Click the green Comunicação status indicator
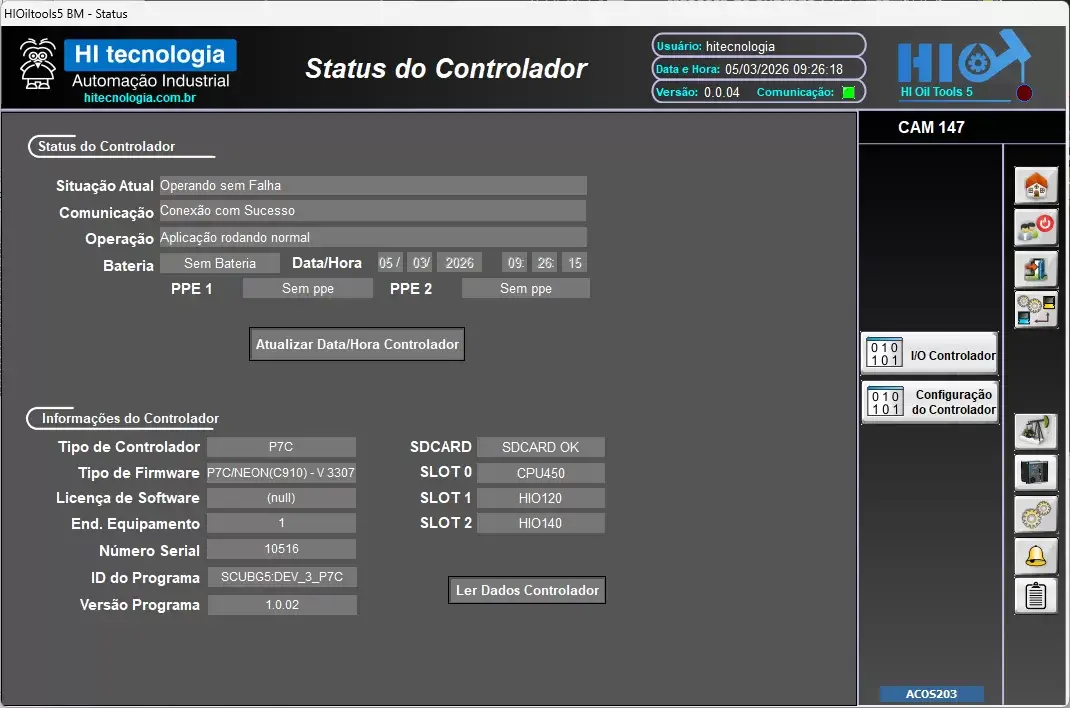This screenshot has width=1070, height=708. [x=848, y=93]
